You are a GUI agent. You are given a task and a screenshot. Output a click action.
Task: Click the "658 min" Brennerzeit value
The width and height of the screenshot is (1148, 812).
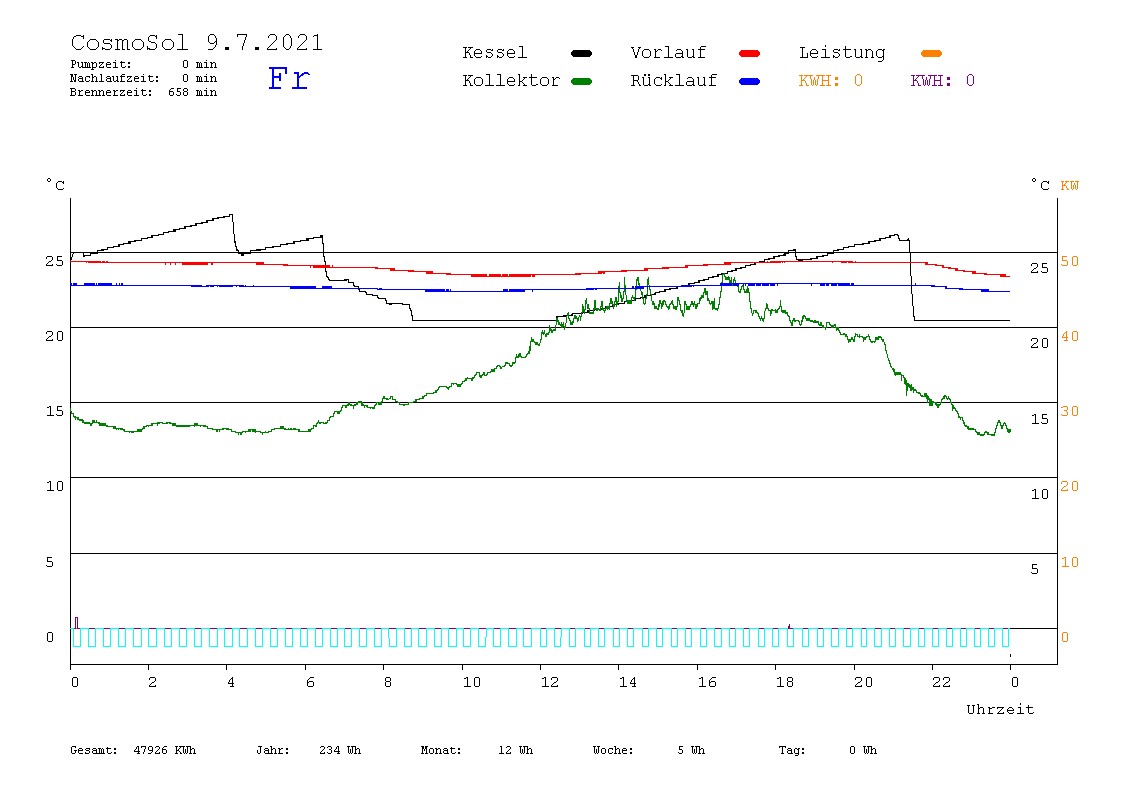tap(193, 92)
